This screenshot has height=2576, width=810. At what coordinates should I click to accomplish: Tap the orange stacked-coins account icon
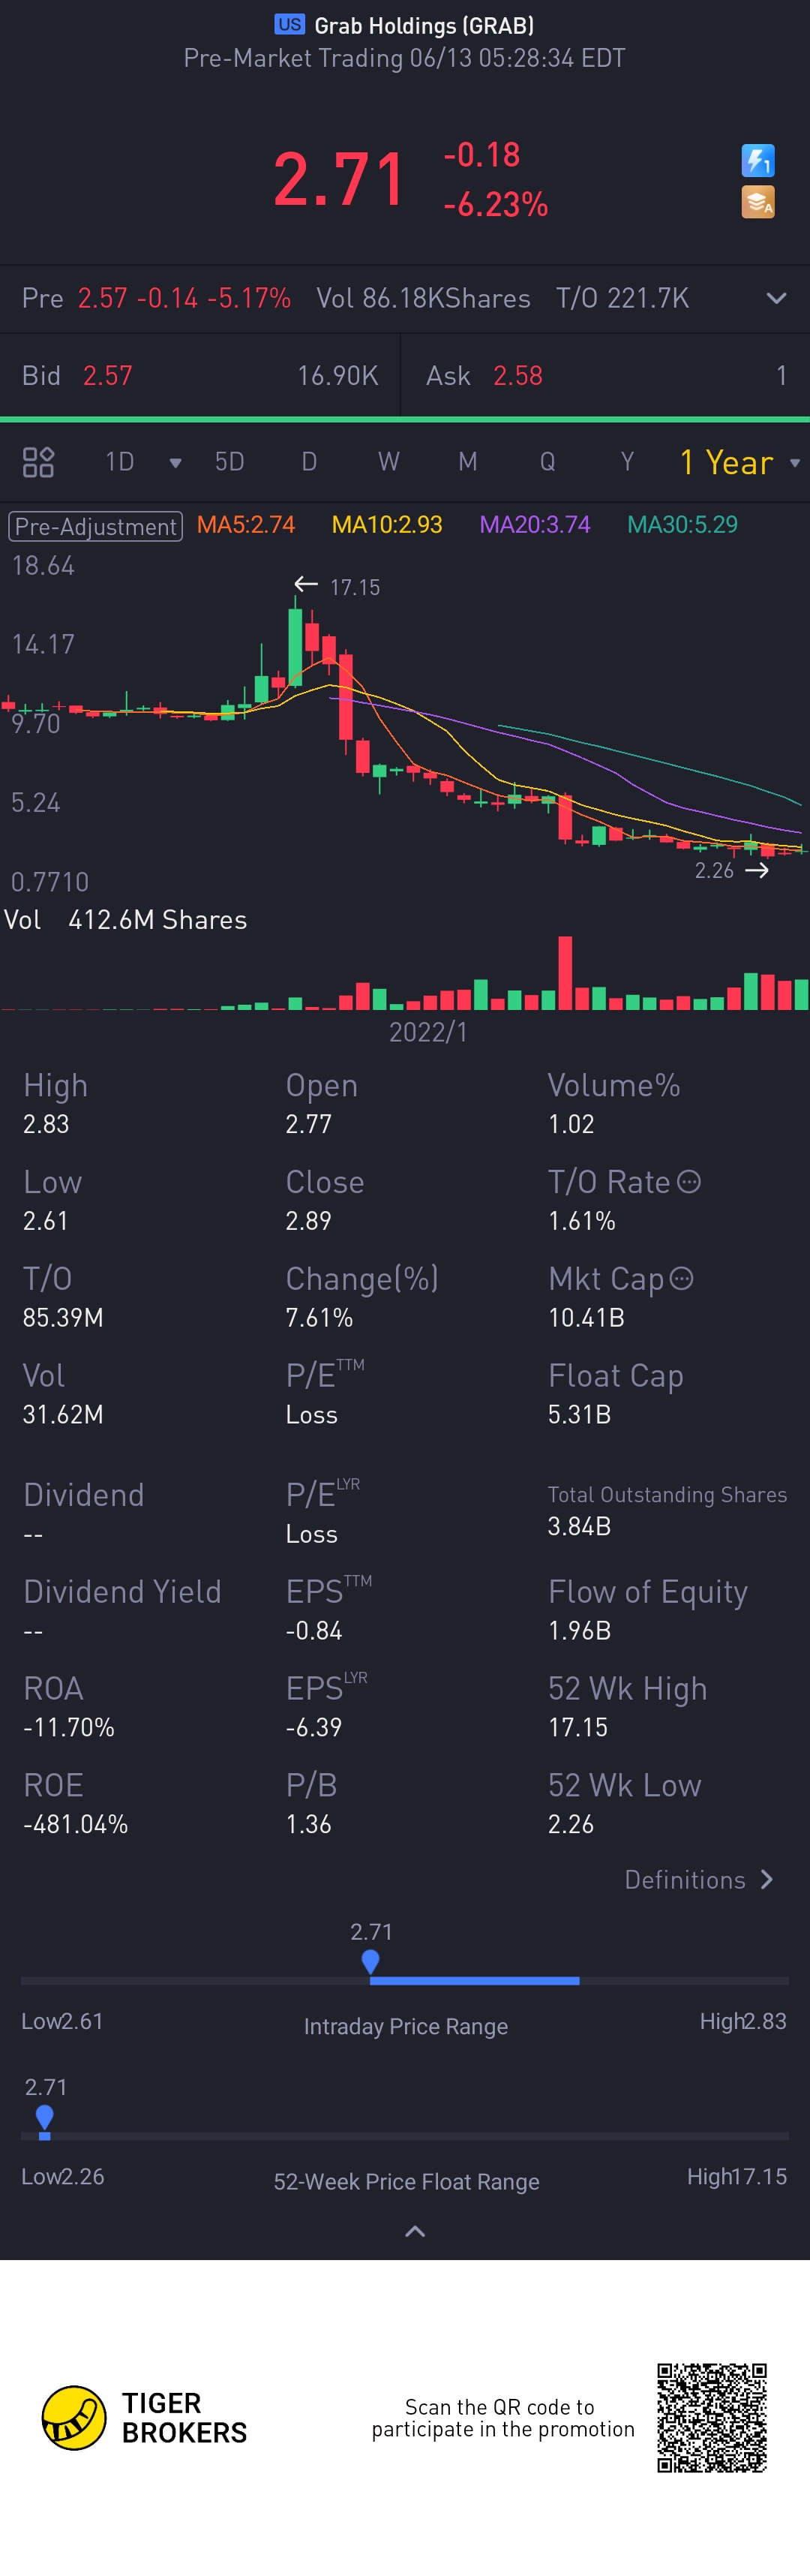[757, 203]
